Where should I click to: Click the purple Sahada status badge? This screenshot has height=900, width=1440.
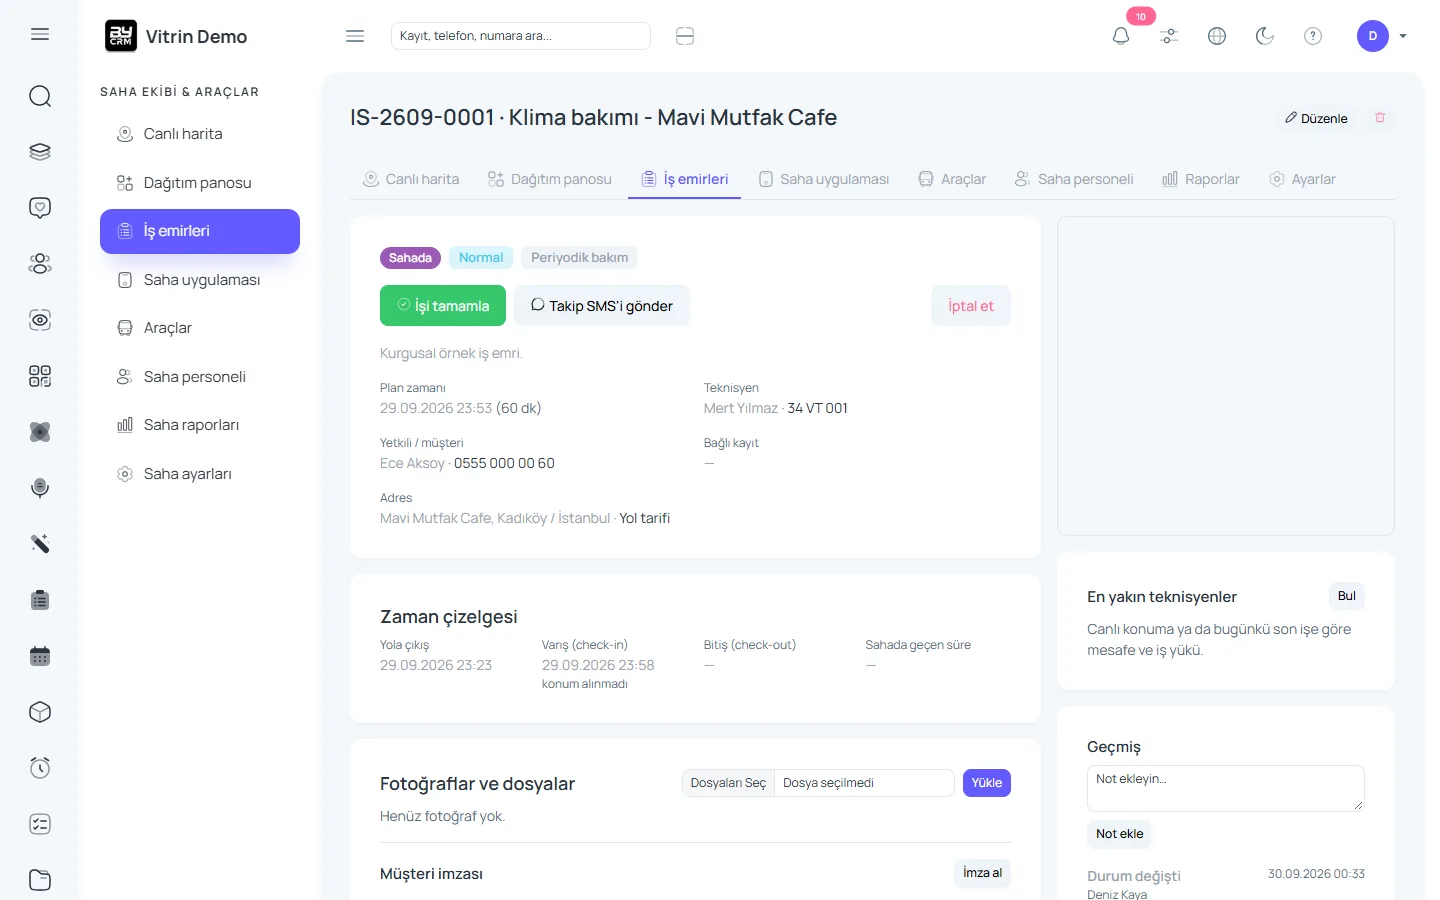coord(410,258)
